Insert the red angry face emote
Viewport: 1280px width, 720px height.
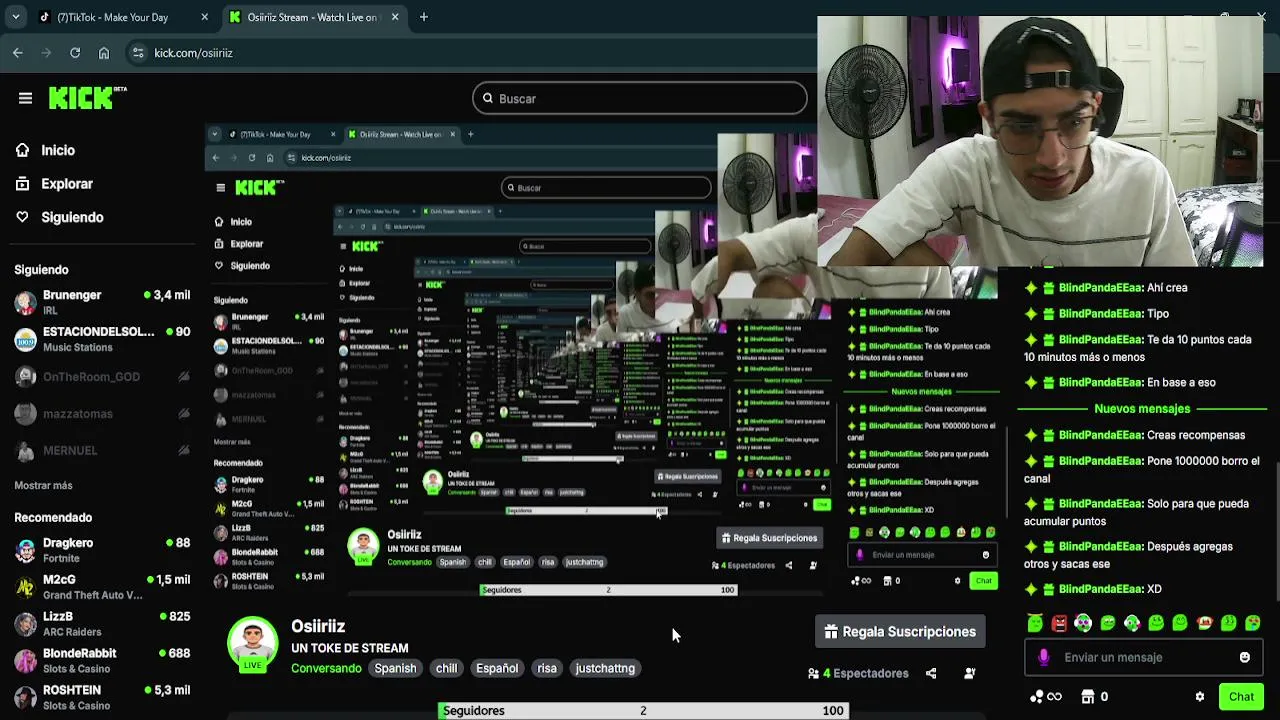(1059, 623)
